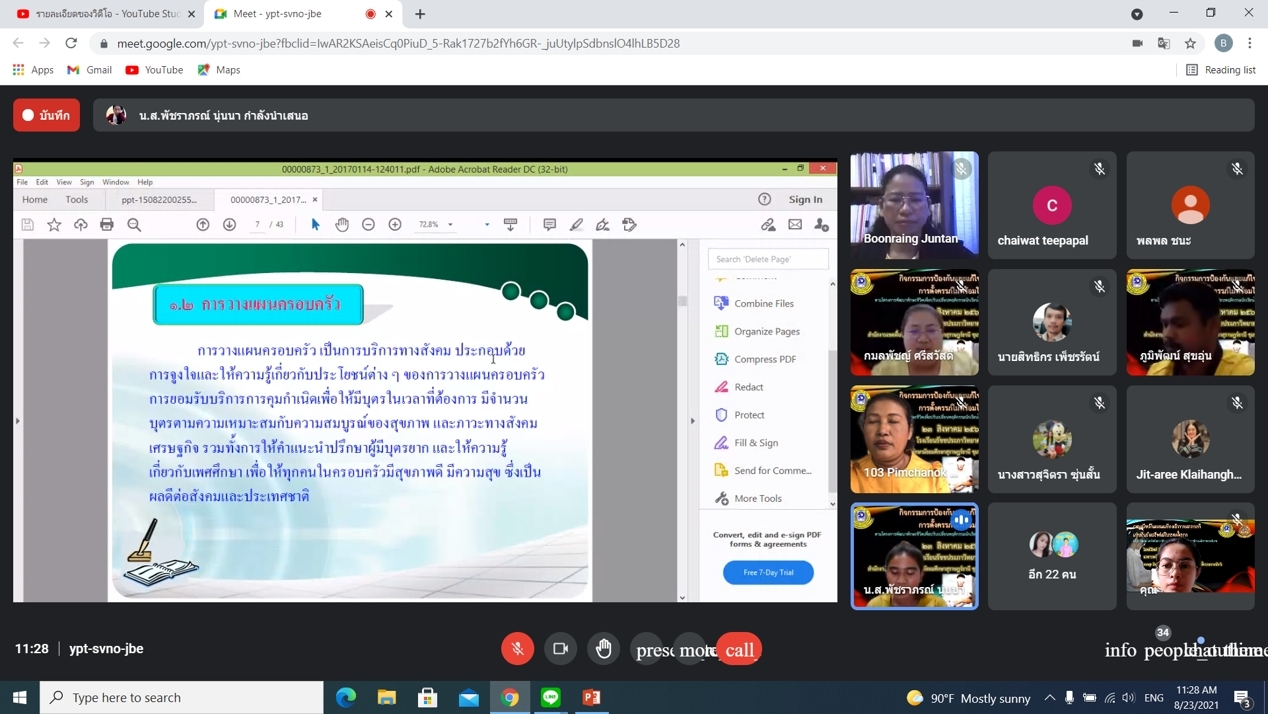The width and height of the screenshot is (1268, 714).
Task: Click the YouTube bookmark
Action: 154,70
